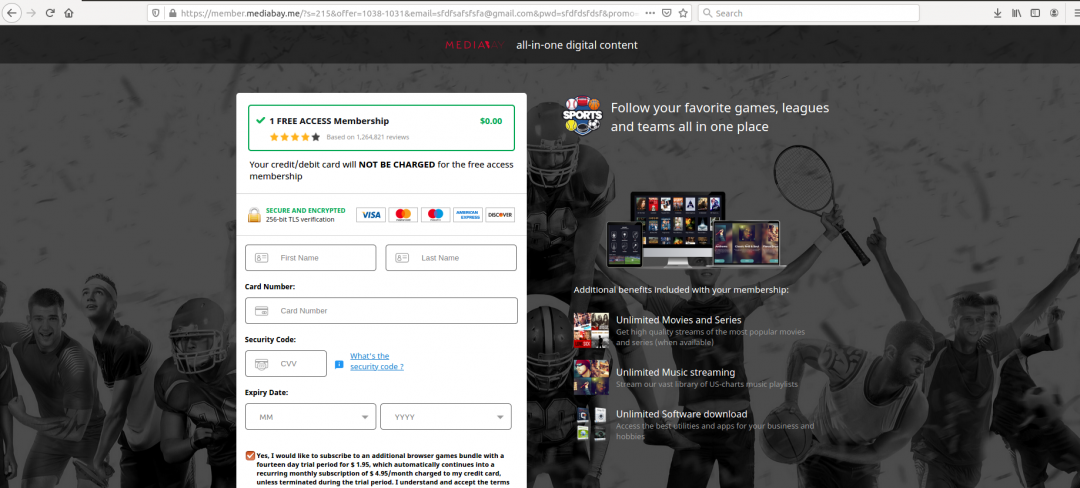Image resolution: width=1080 pixels, height=488 pixels.
Task: Go to the browser Home page
Action: pos(69,13)
